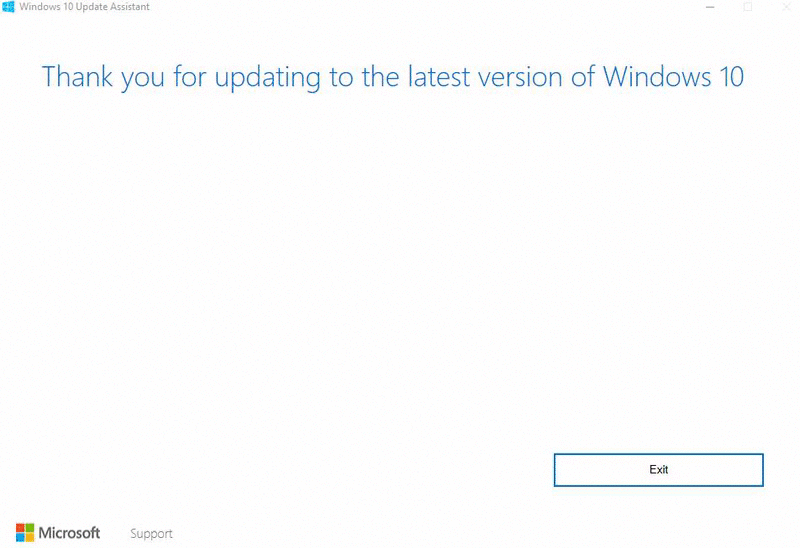Click the word 'version' in the heading

(520, 77)
